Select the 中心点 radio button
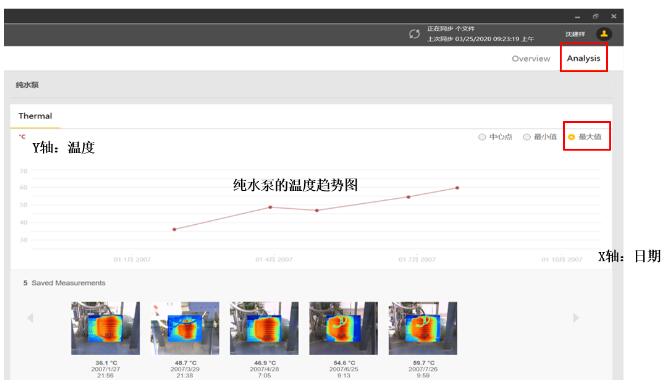 coord(482,137)
